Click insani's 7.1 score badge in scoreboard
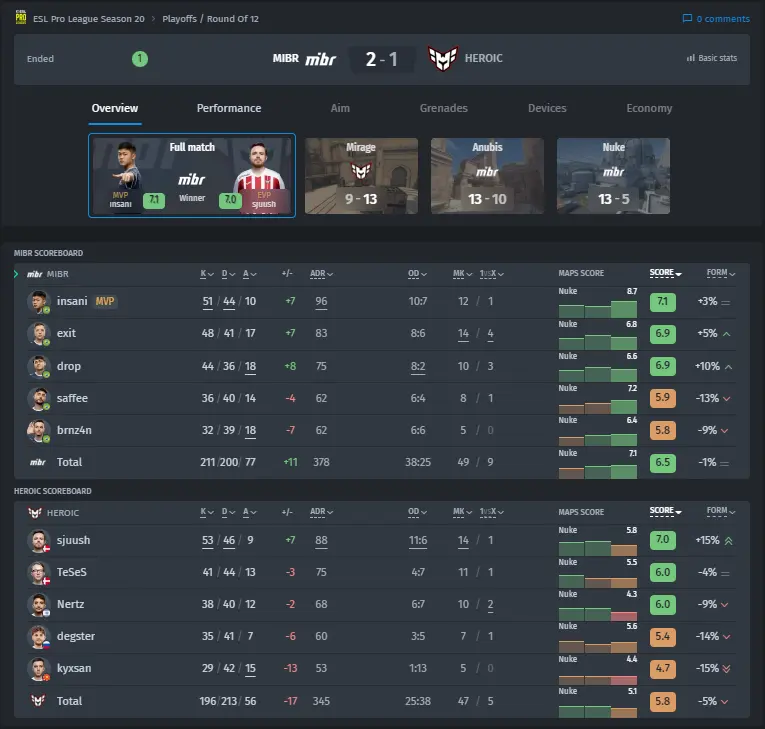Image resolution: width=765 pixels, height=729 pixels. tap(663, 302)
